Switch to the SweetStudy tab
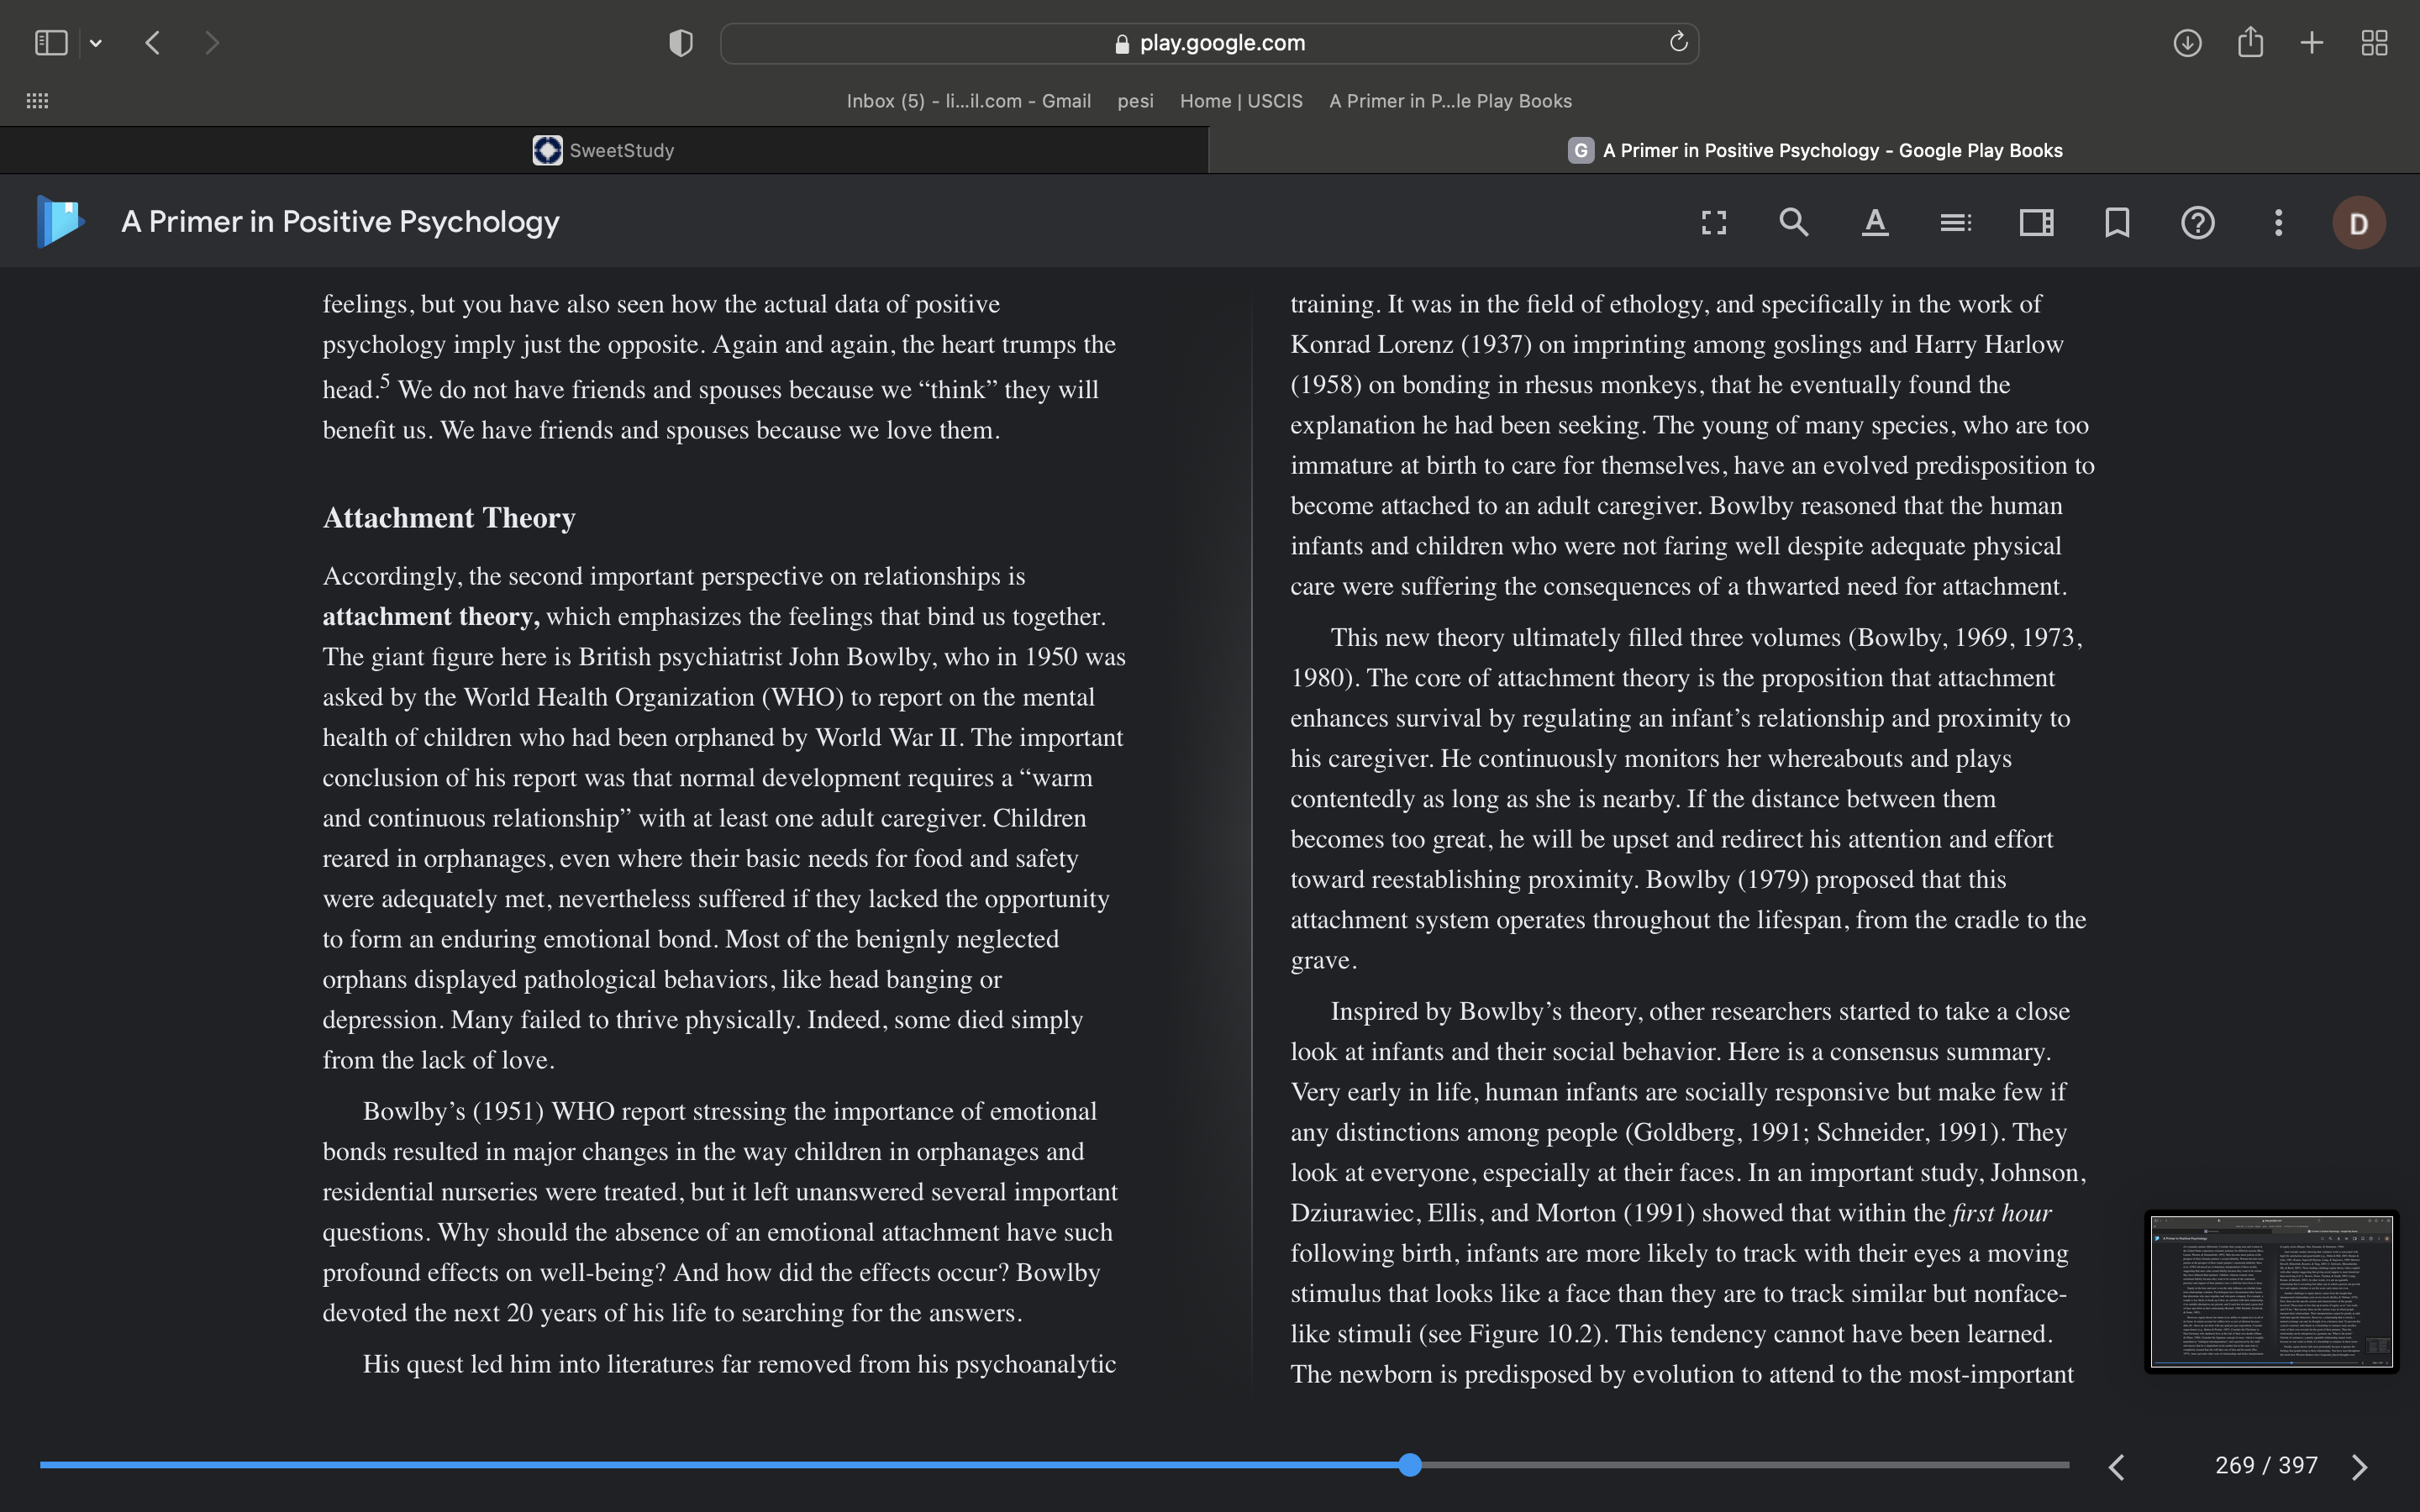Viewport: 2420px width, 1512px height. pos(604,150)
